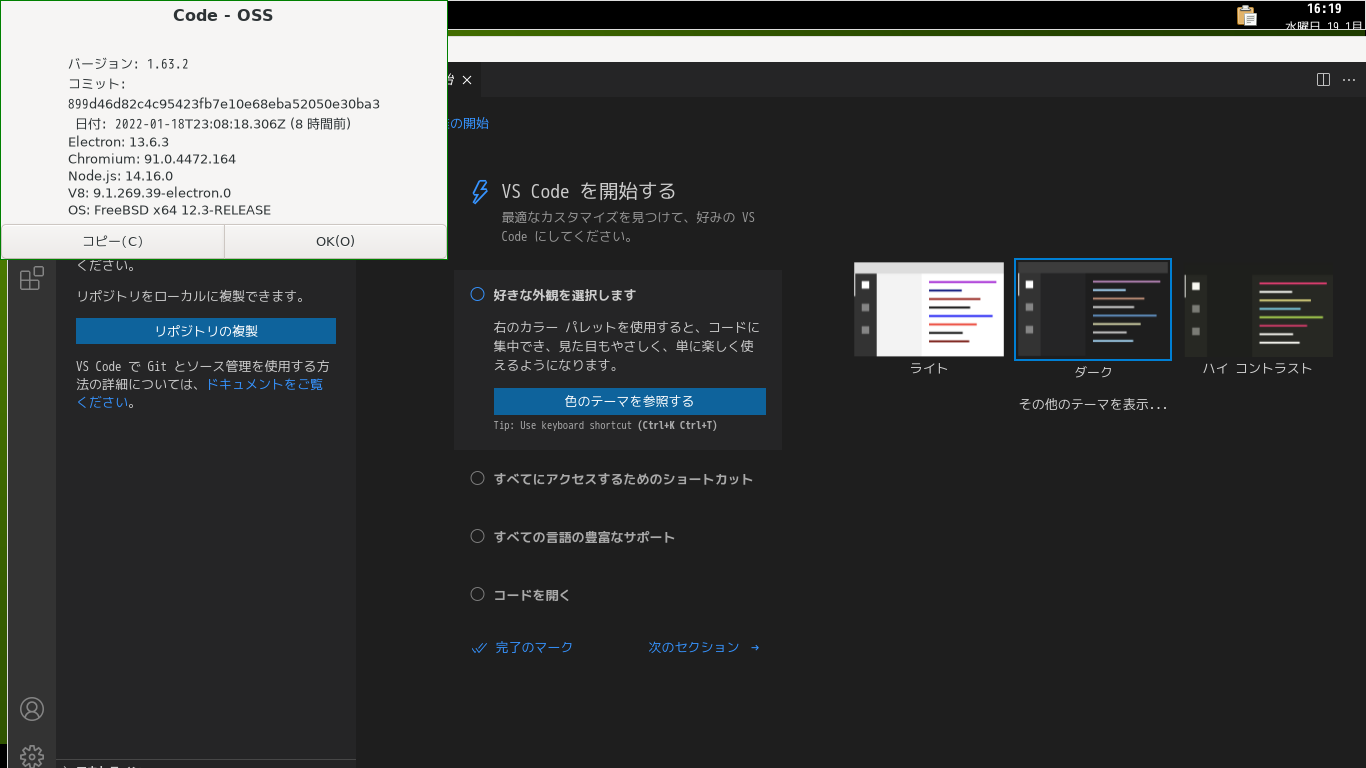Expand the すべてにアクセスするためのショートカット step
The height and width of the screenshot is (768, 1366).
coord(623,479)
